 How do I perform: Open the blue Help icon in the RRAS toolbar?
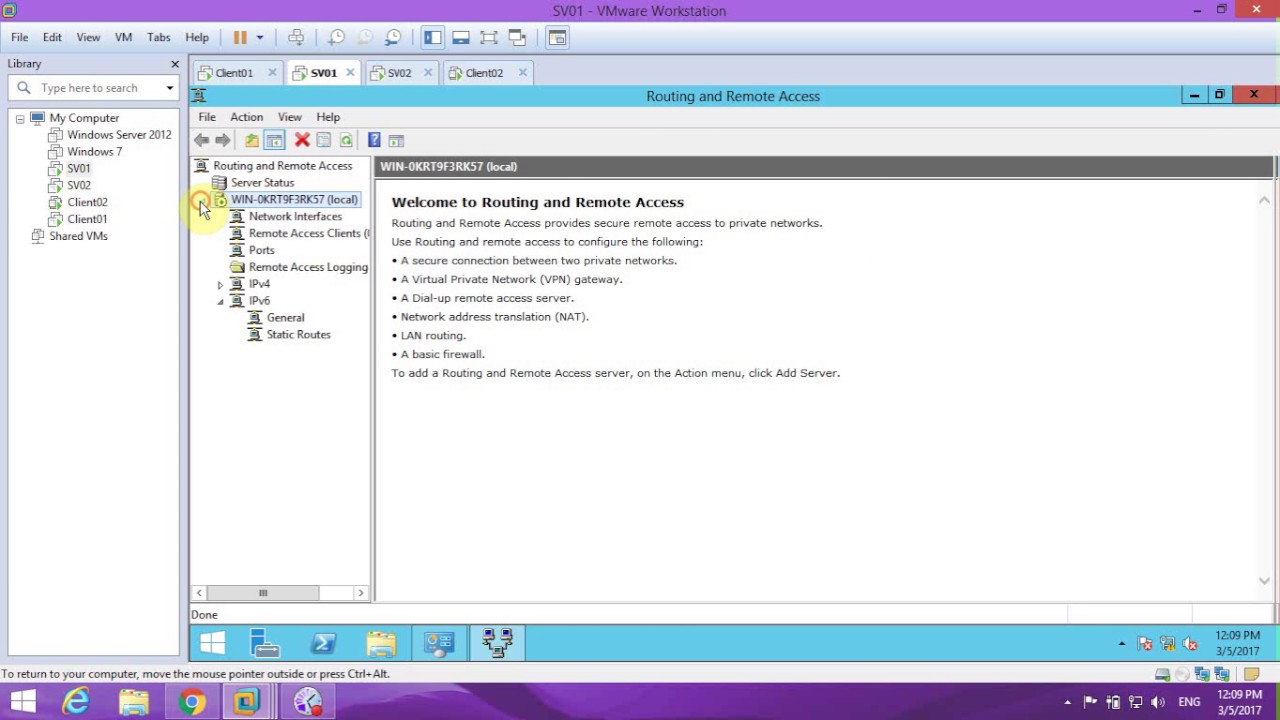[374, 140]
